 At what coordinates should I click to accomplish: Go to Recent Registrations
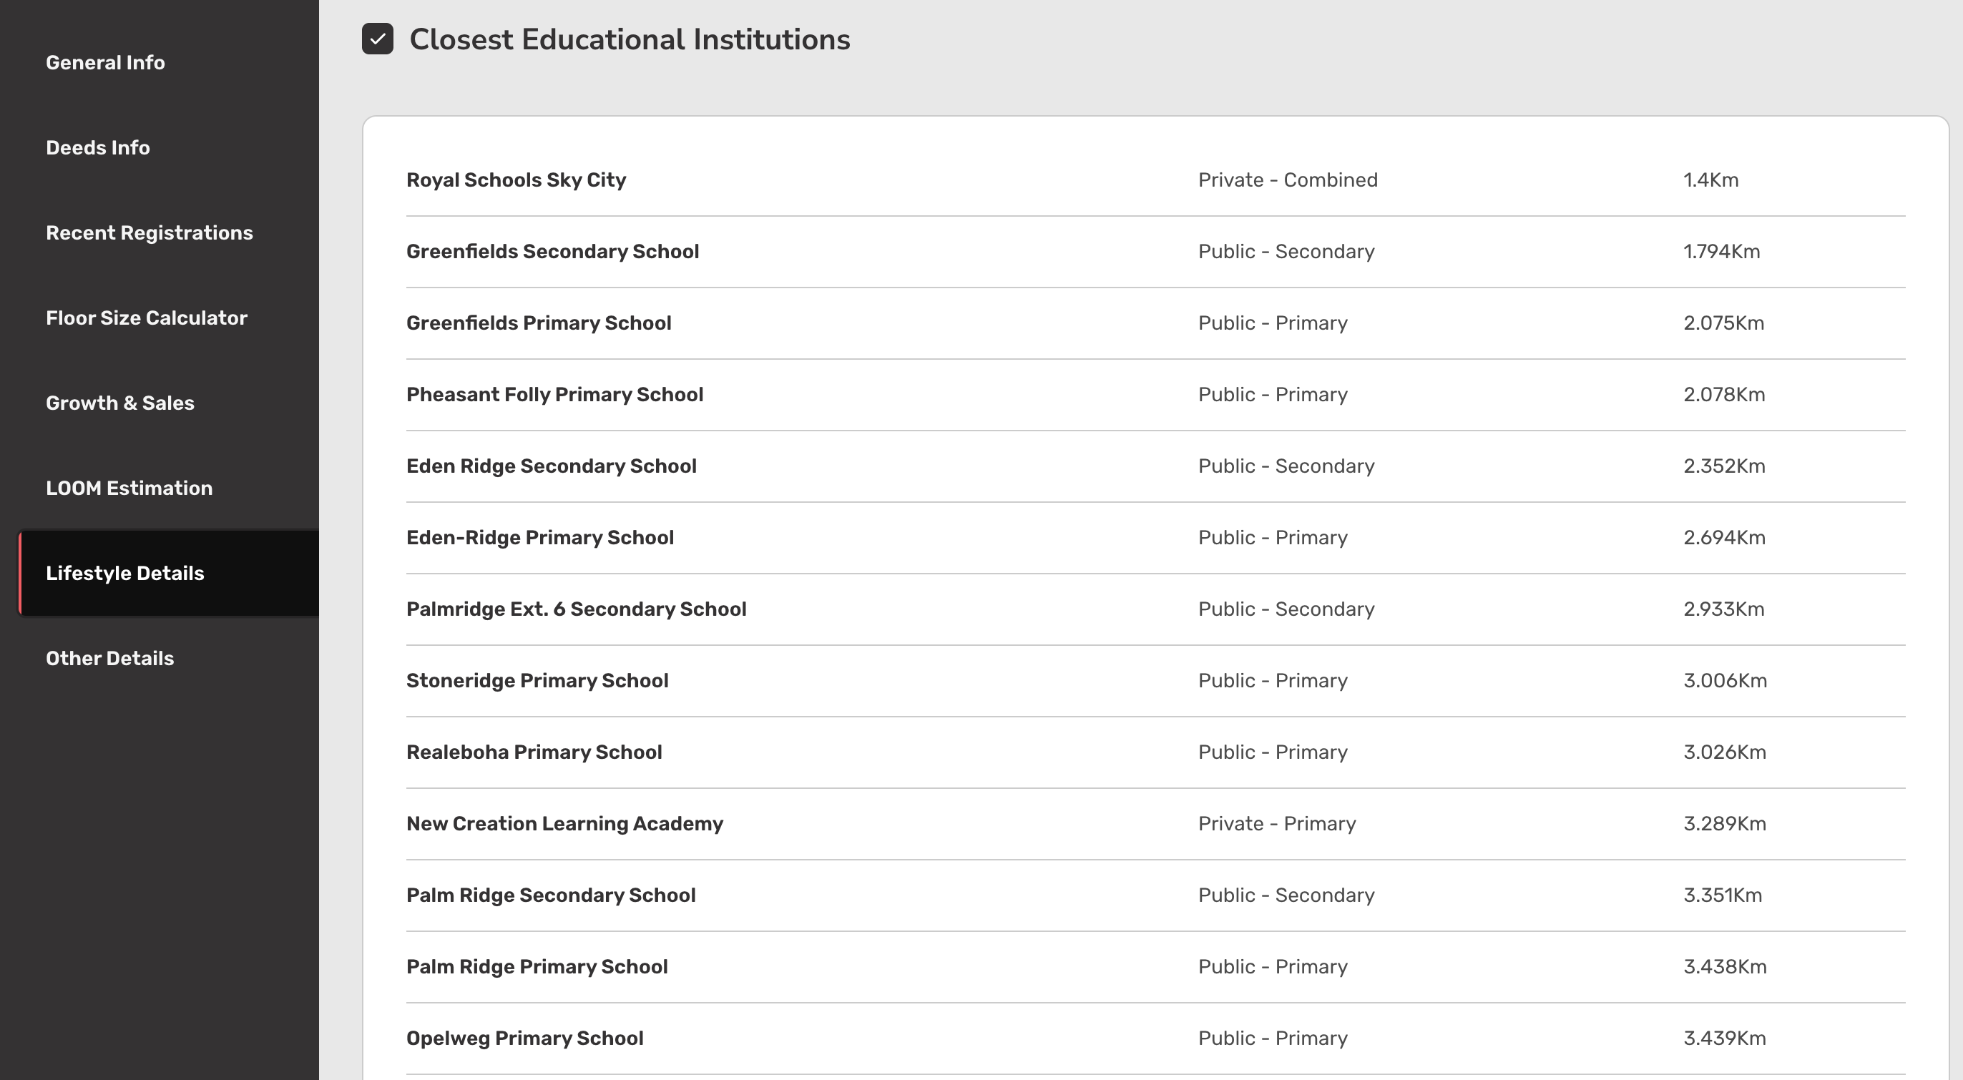point(149,232)
